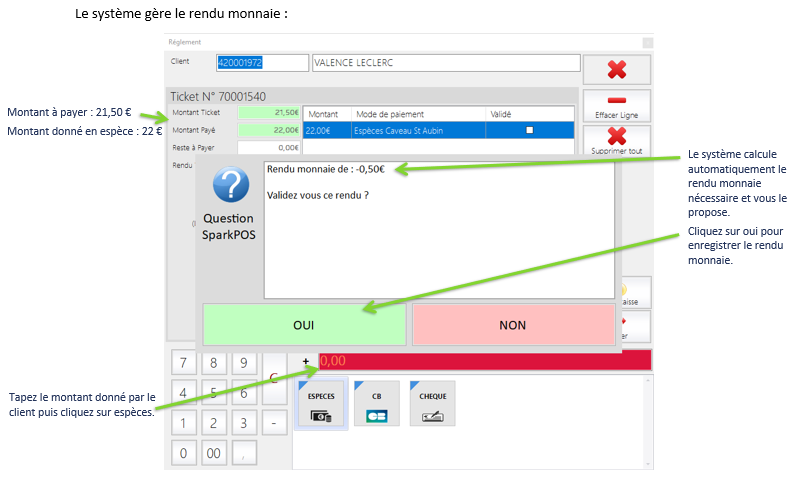Choose the CHEQUE payment icon
The width and height of the screenshot is (806, 486).
(432, 404)
